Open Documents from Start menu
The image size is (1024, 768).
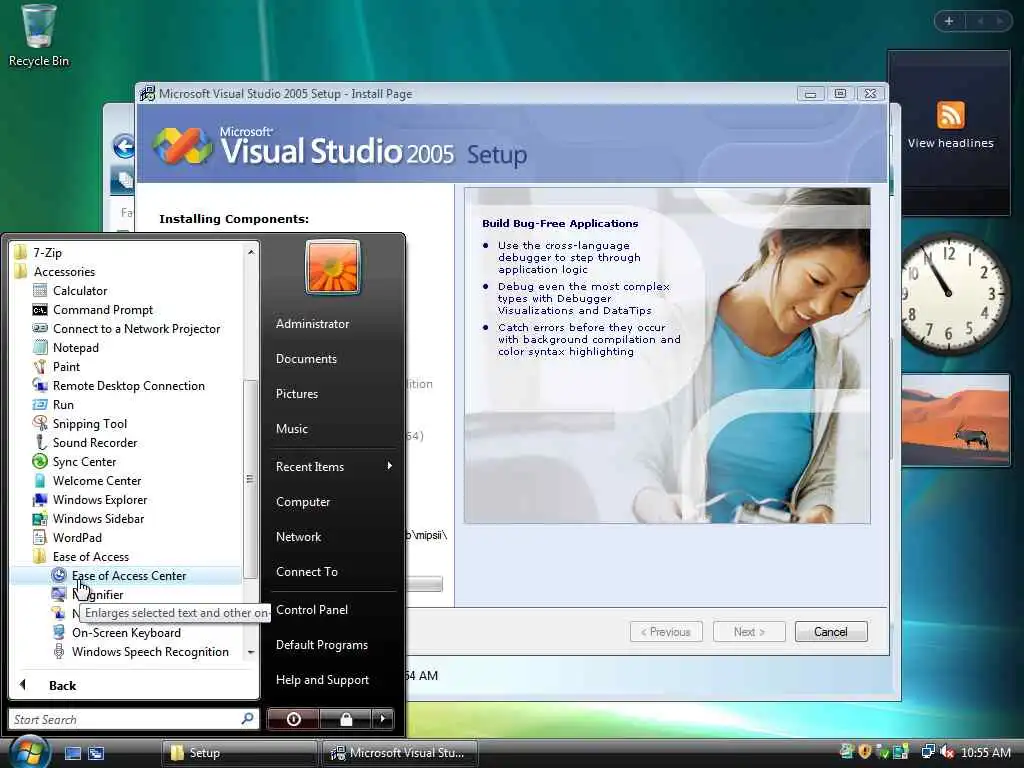306,359
